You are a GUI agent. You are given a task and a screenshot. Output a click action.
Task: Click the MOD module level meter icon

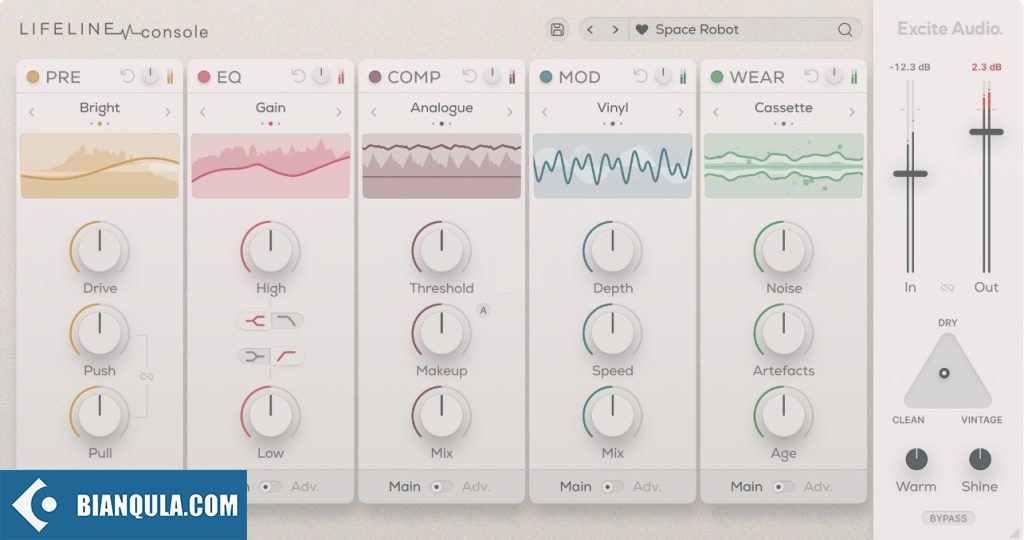tap(683, 76)
